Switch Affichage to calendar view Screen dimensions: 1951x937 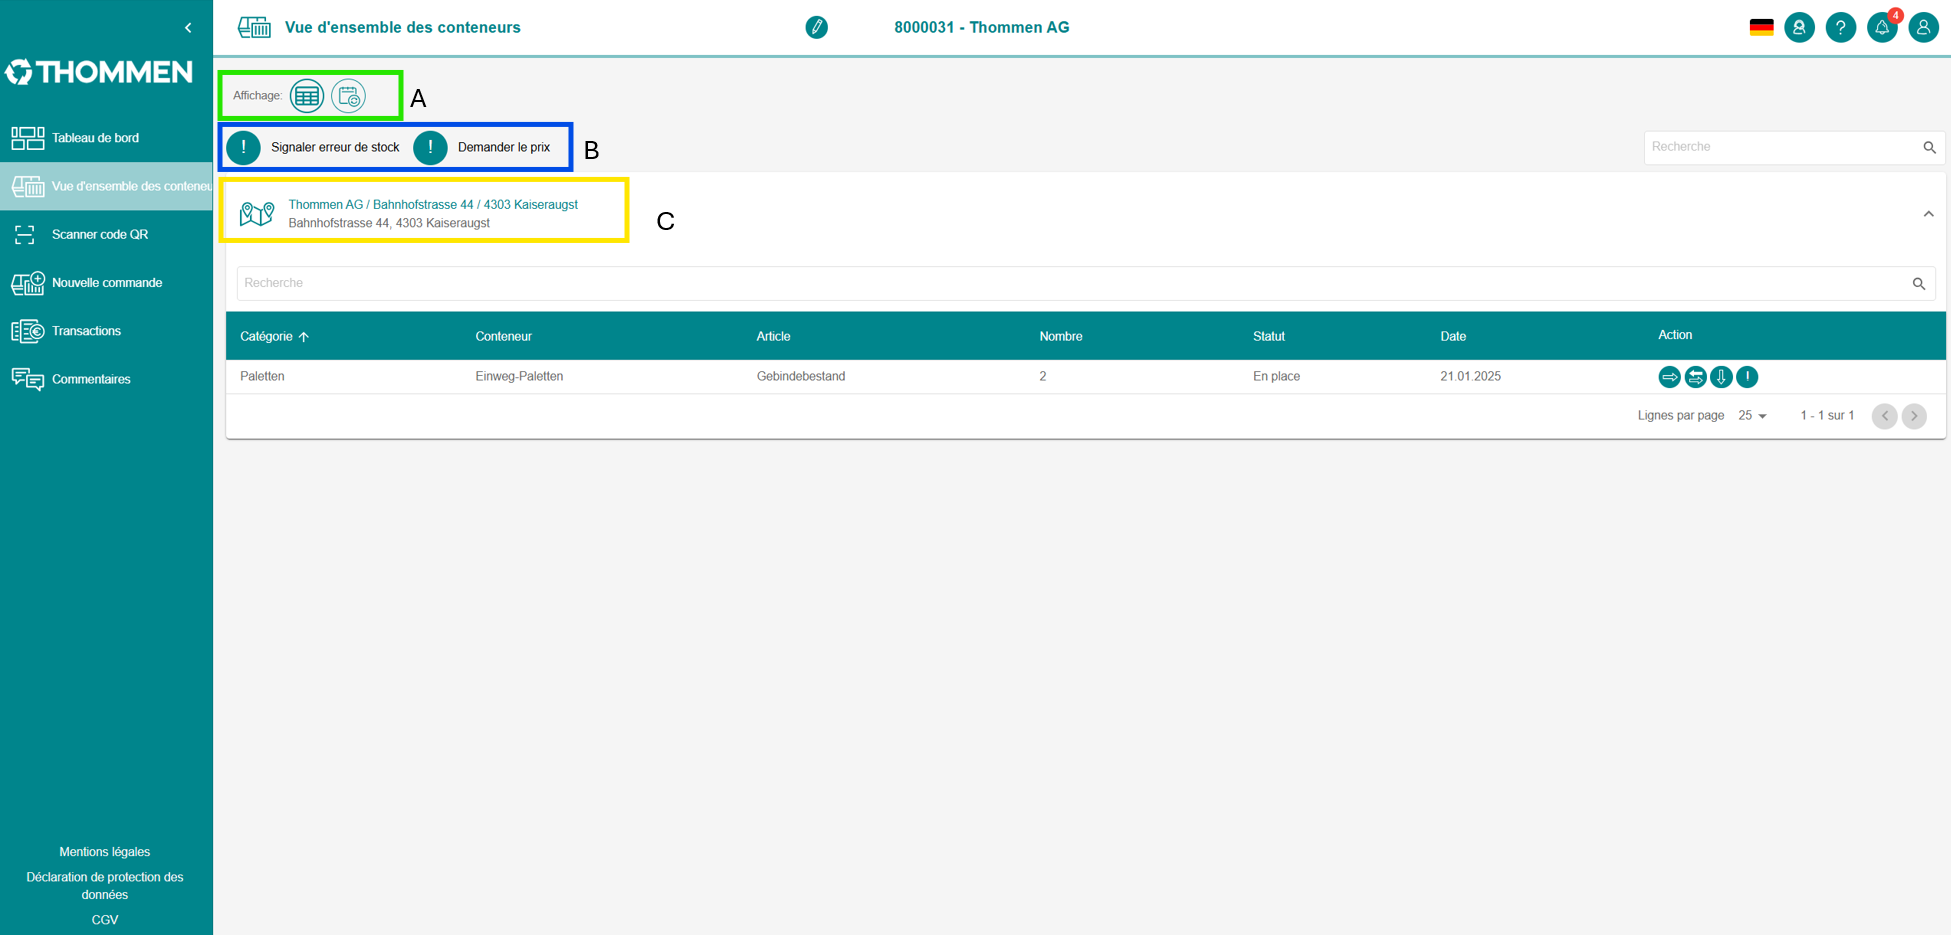[x=349, y=96]
